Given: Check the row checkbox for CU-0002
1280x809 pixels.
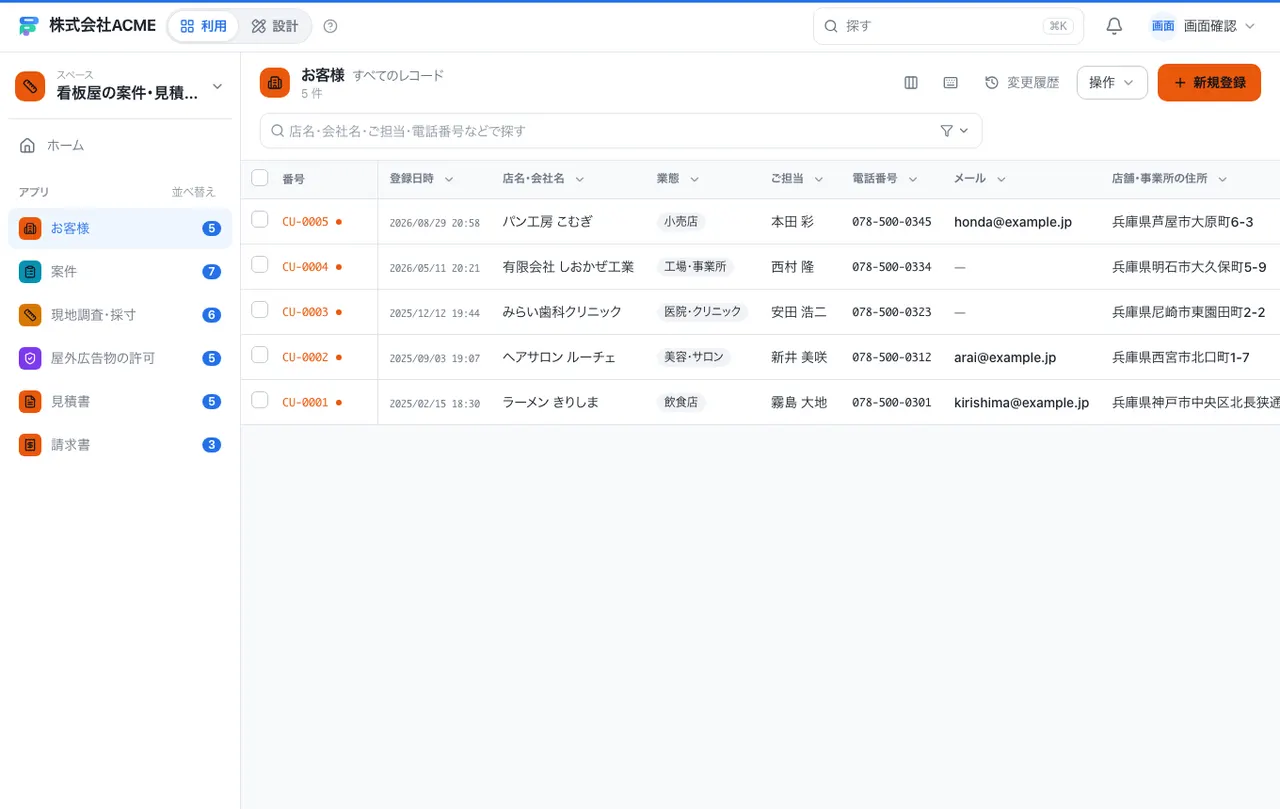Looking at the screenshot, I should [x=260, y=355].
